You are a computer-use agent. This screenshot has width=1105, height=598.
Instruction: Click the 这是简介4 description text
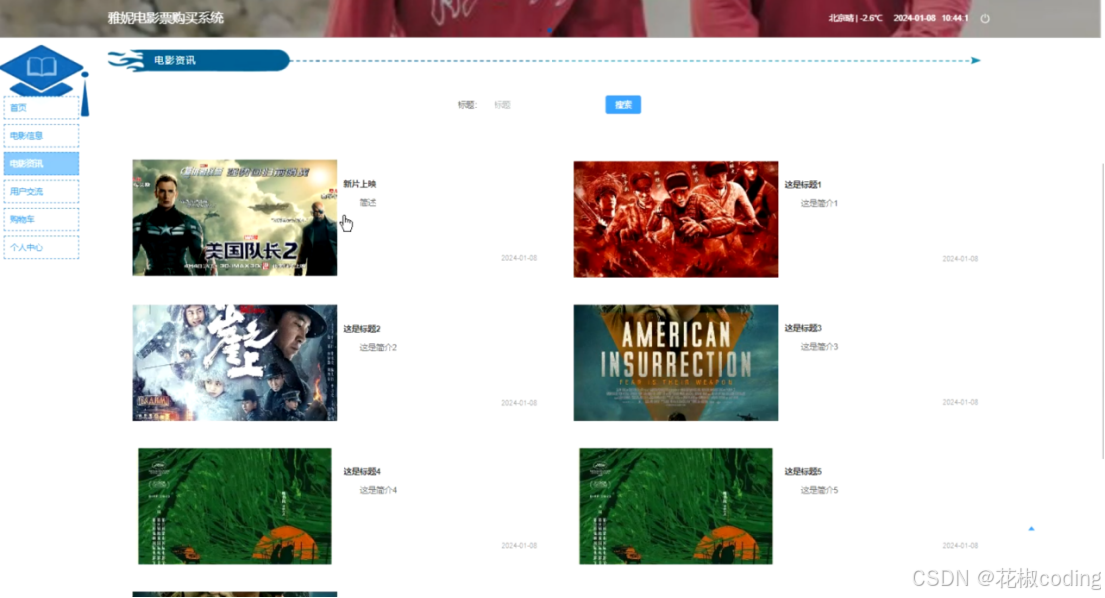coord(378,490)
